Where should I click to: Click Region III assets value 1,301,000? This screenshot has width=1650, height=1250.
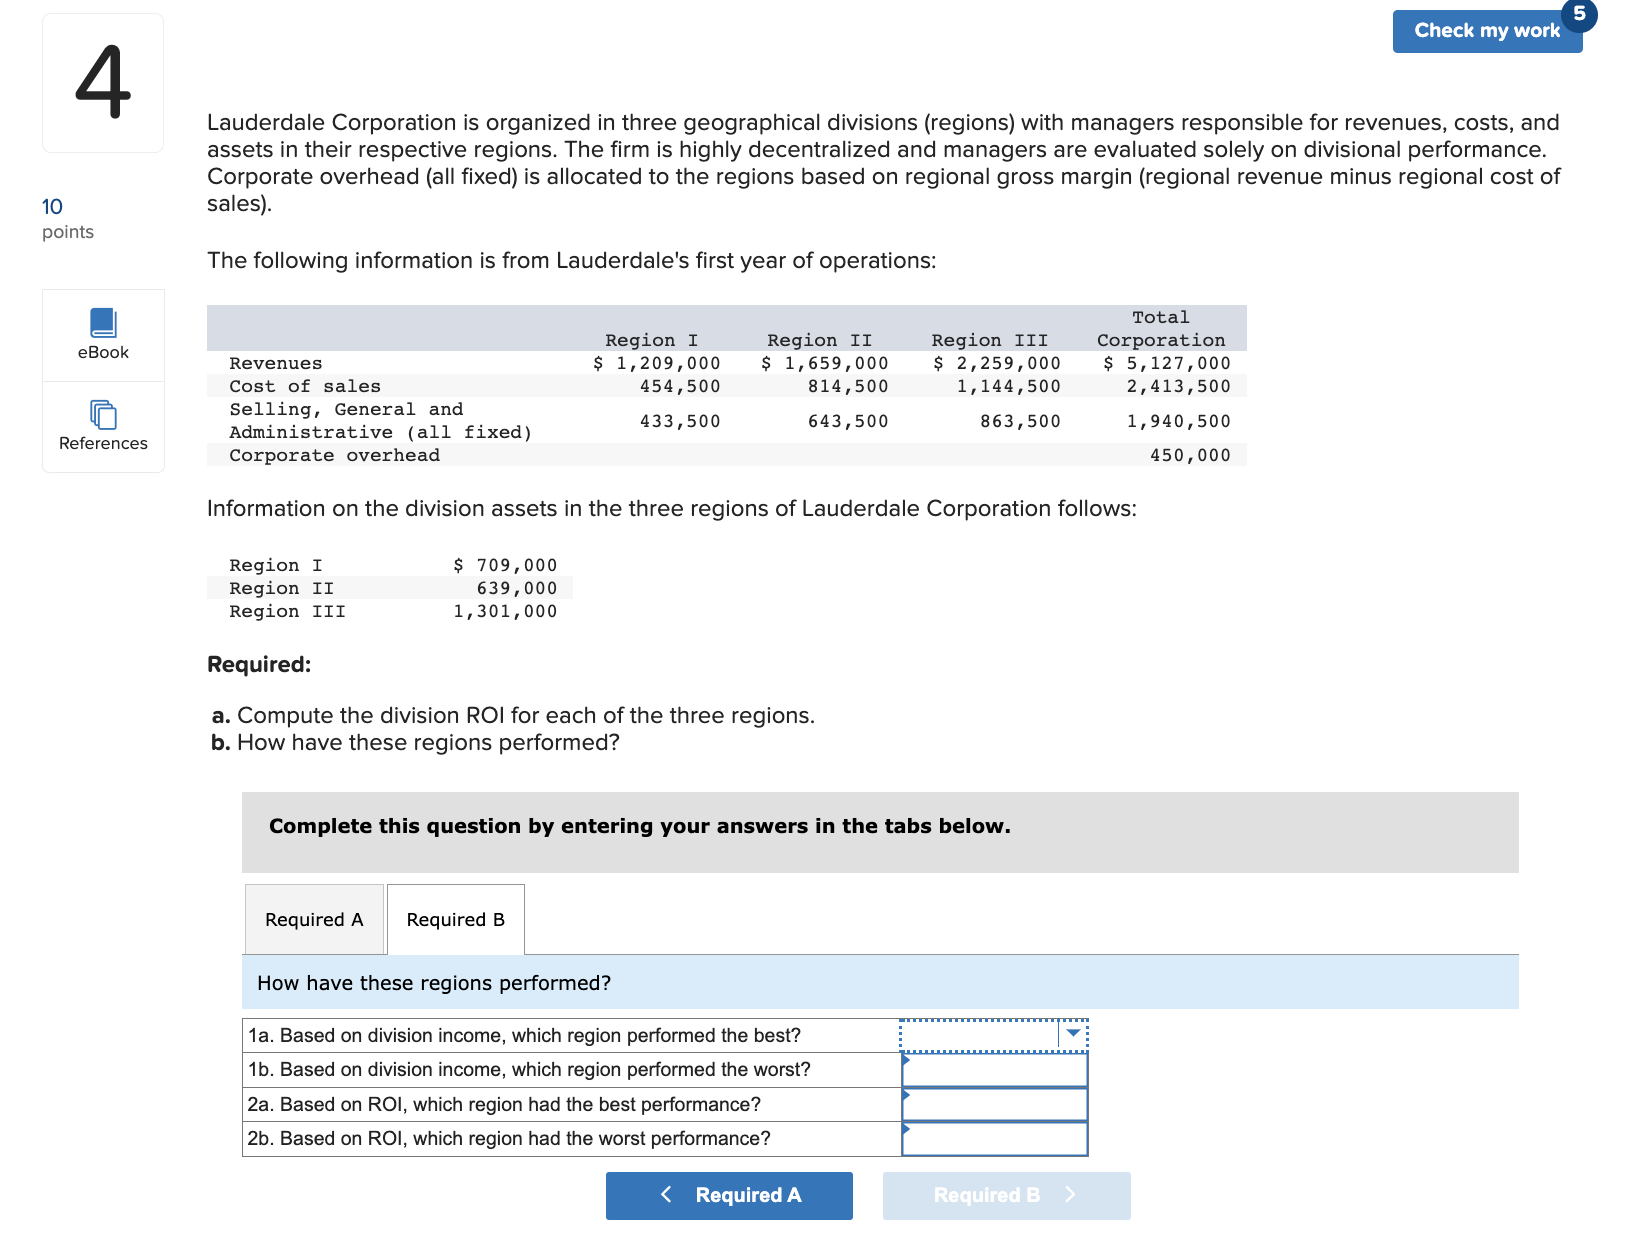pos(505,611)
